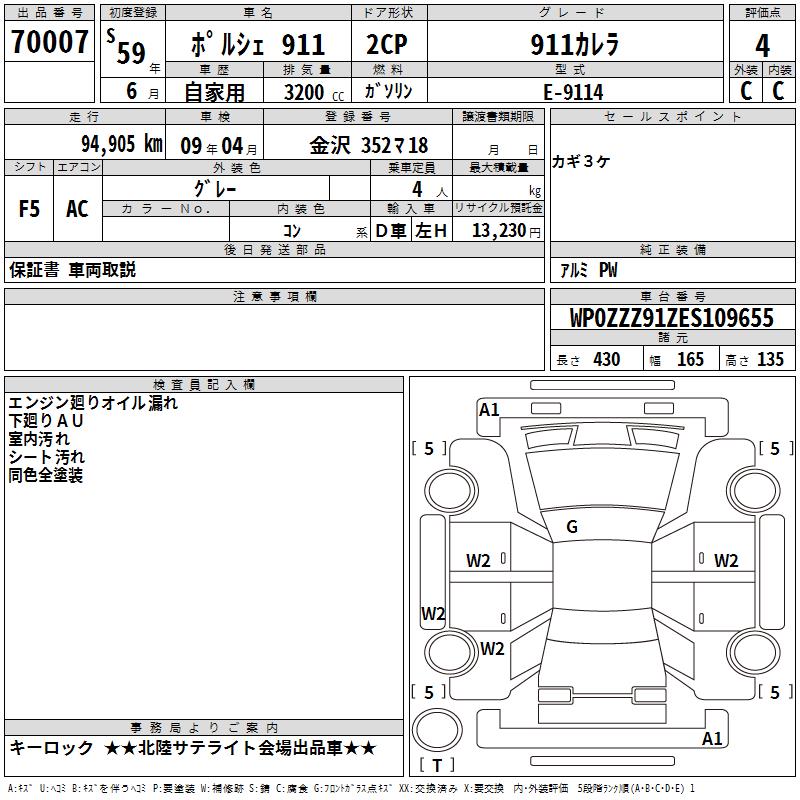Select the spare tire circle marked T
Image resolution: width=800 pixels, height=800 pixels.
click(x=437, y=730)
